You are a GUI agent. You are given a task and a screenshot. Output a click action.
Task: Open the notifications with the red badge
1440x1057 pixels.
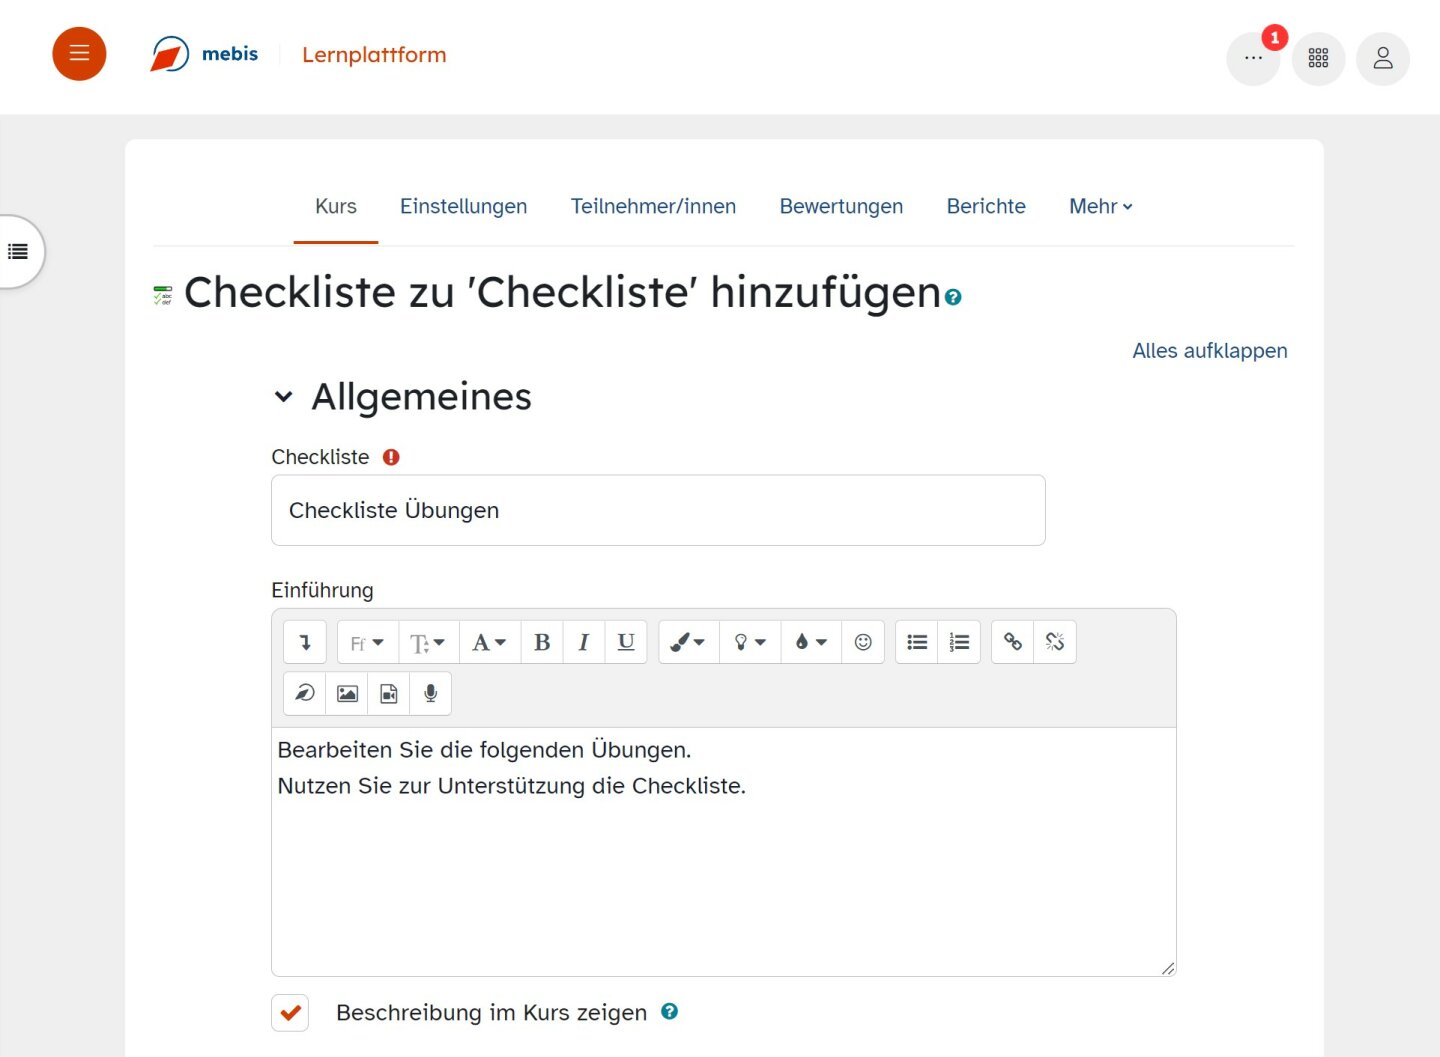click(x=1253, y=58)
